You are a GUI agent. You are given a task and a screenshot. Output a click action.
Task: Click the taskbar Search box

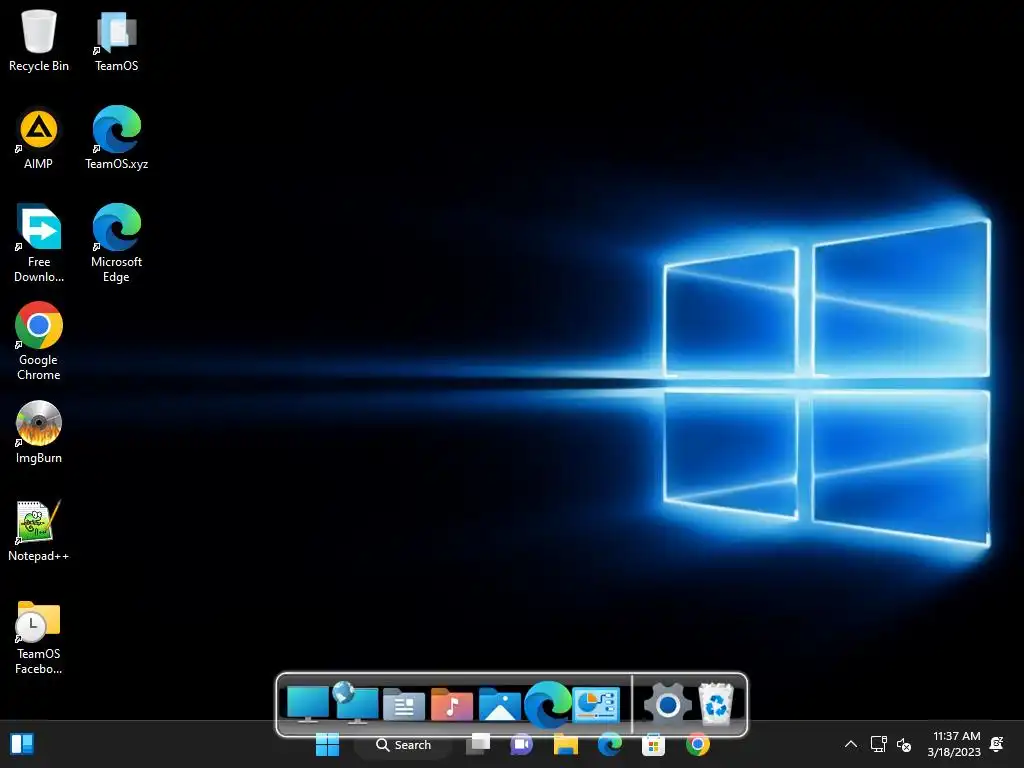click(404, 744)
